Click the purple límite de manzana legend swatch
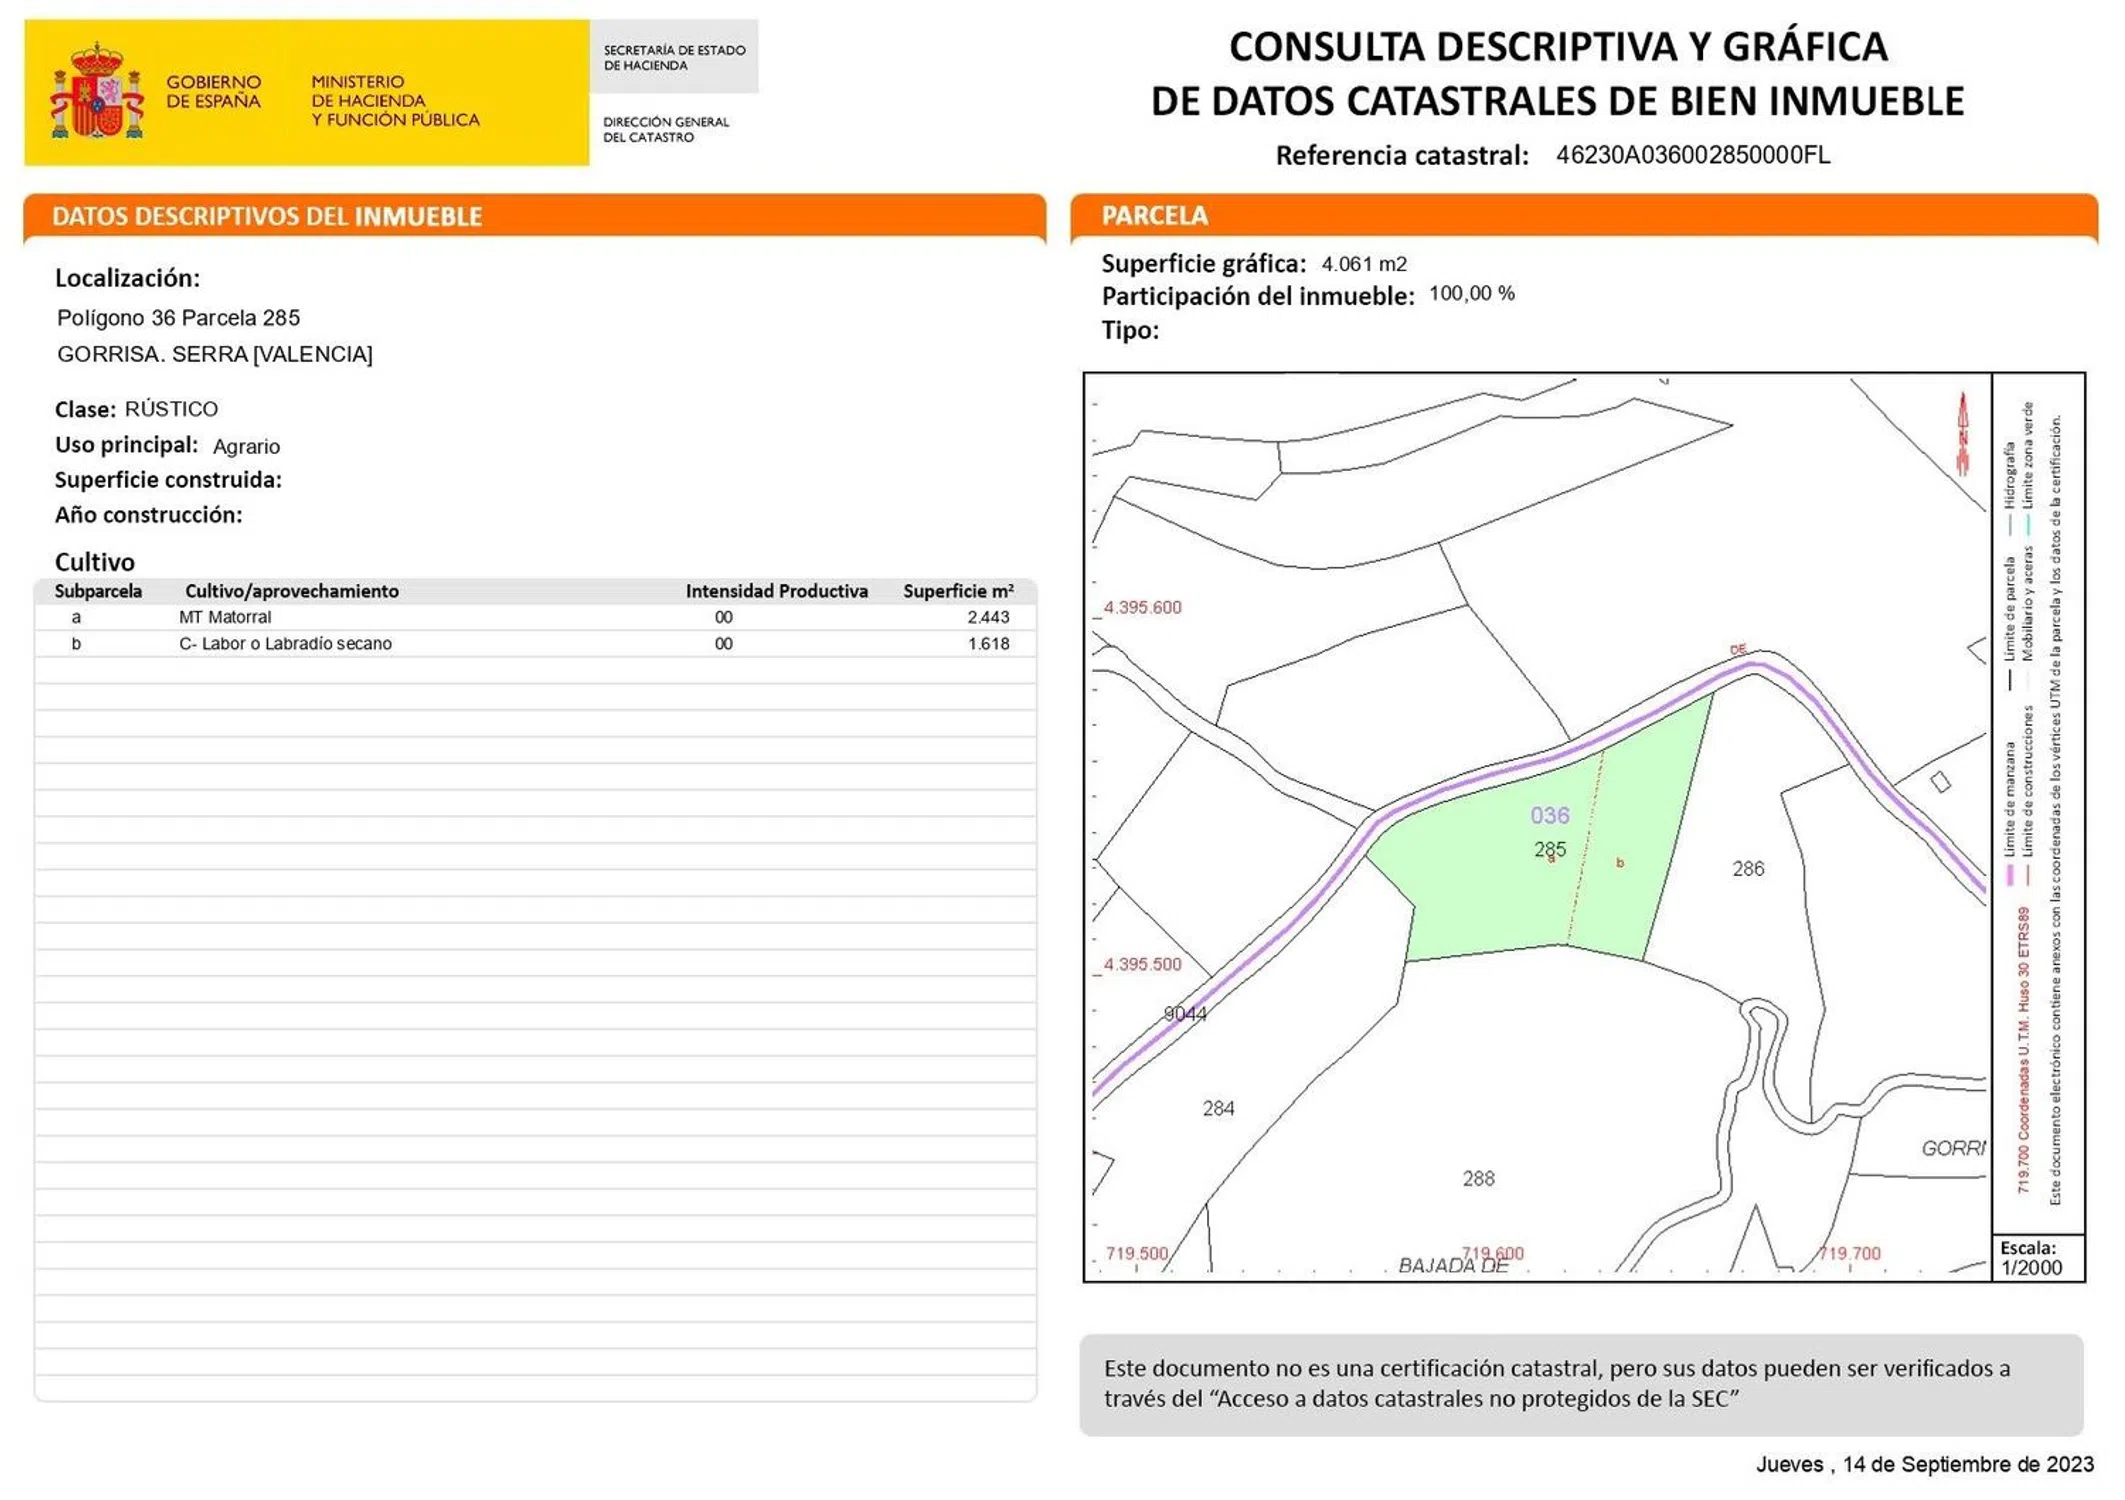Image resolution: width=2125 pixels, height=1500 pixels. [x=2010, y=875]
